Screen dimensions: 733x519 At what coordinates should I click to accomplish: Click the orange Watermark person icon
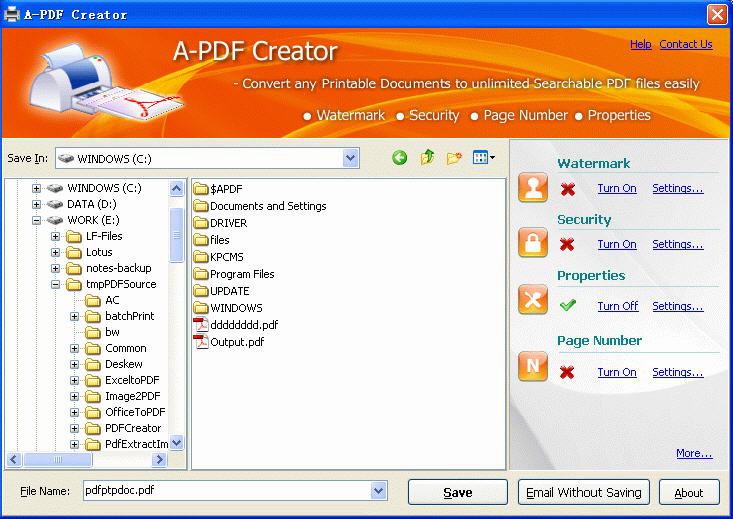coord(533,187)
